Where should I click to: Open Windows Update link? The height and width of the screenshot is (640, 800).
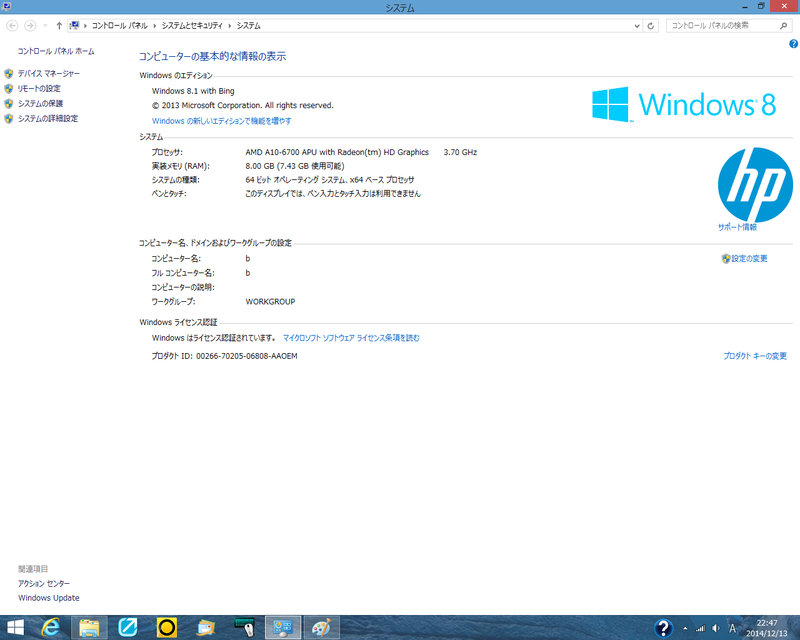[x=49, y=598]
